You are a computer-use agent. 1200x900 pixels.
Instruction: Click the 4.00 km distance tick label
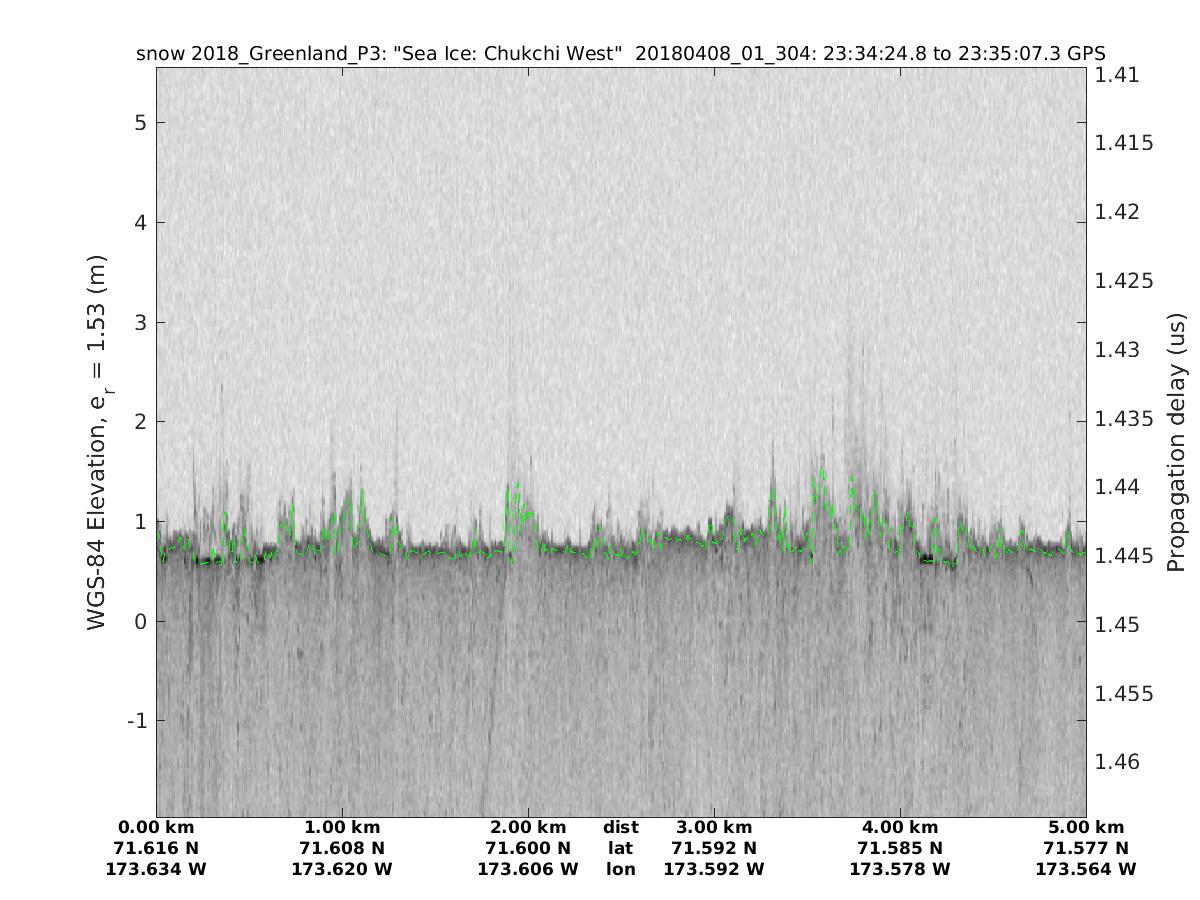(x=900, y=827)
